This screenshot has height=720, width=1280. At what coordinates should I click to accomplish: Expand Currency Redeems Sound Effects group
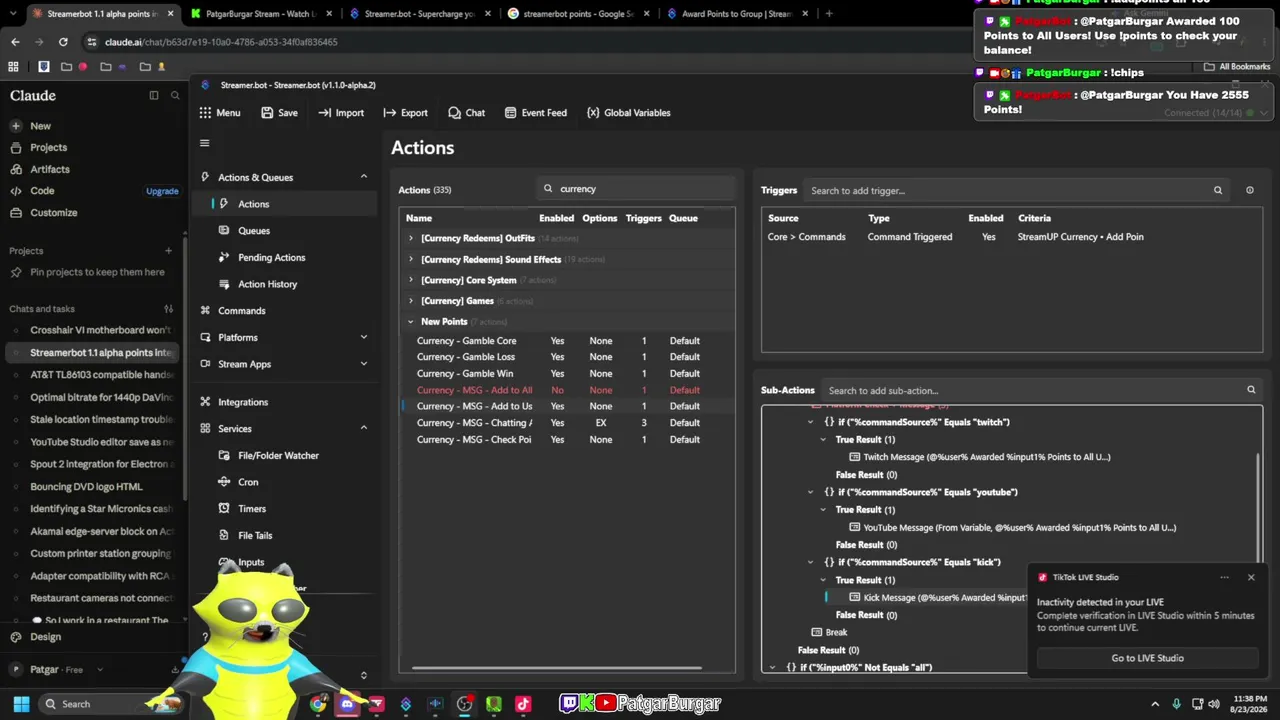pyautogui.click(x=410, y=259)
